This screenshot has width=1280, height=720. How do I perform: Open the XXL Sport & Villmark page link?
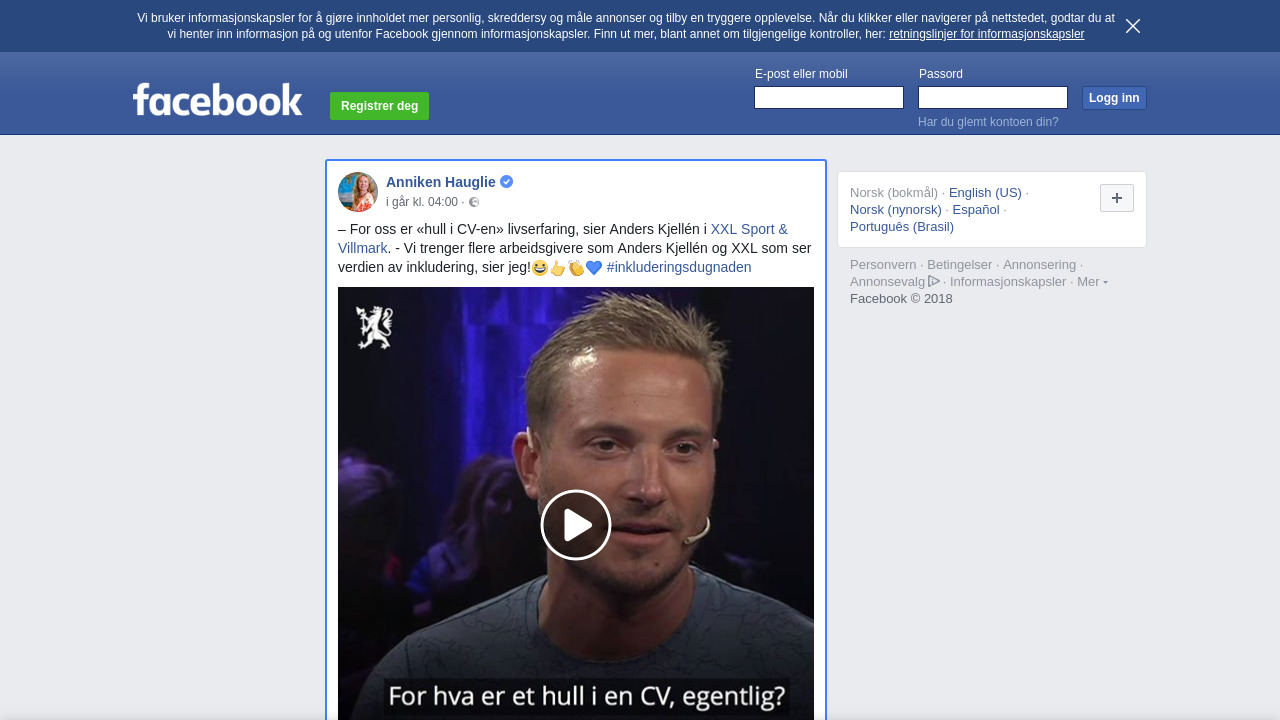[x=563, y=238]
